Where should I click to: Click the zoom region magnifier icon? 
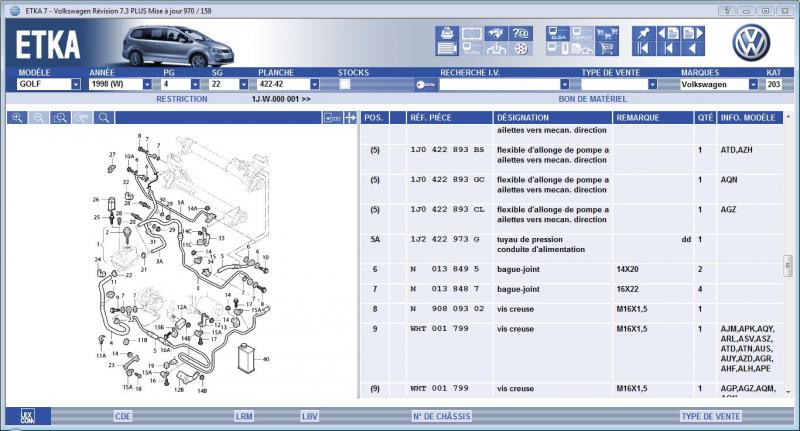pos(60,118)
